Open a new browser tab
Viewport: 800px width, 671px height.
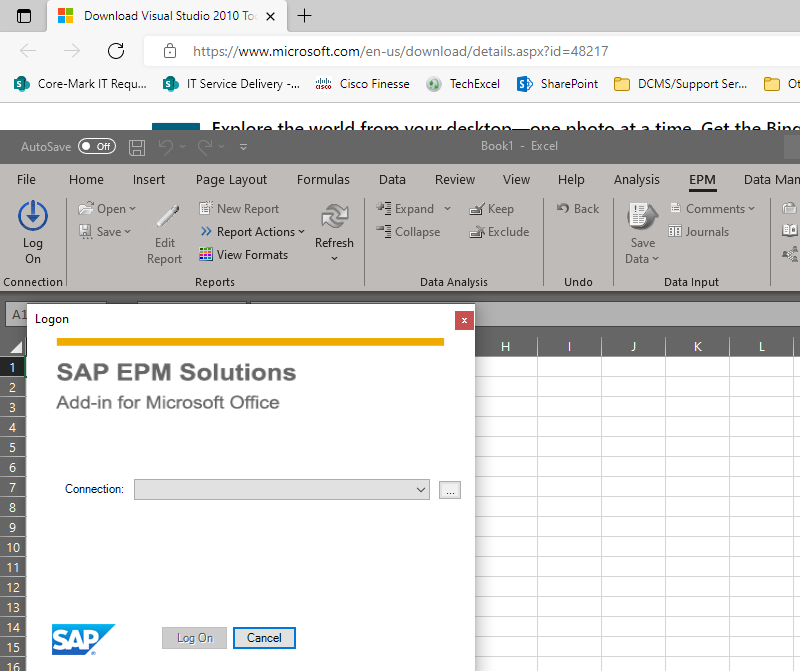(304, 16)
